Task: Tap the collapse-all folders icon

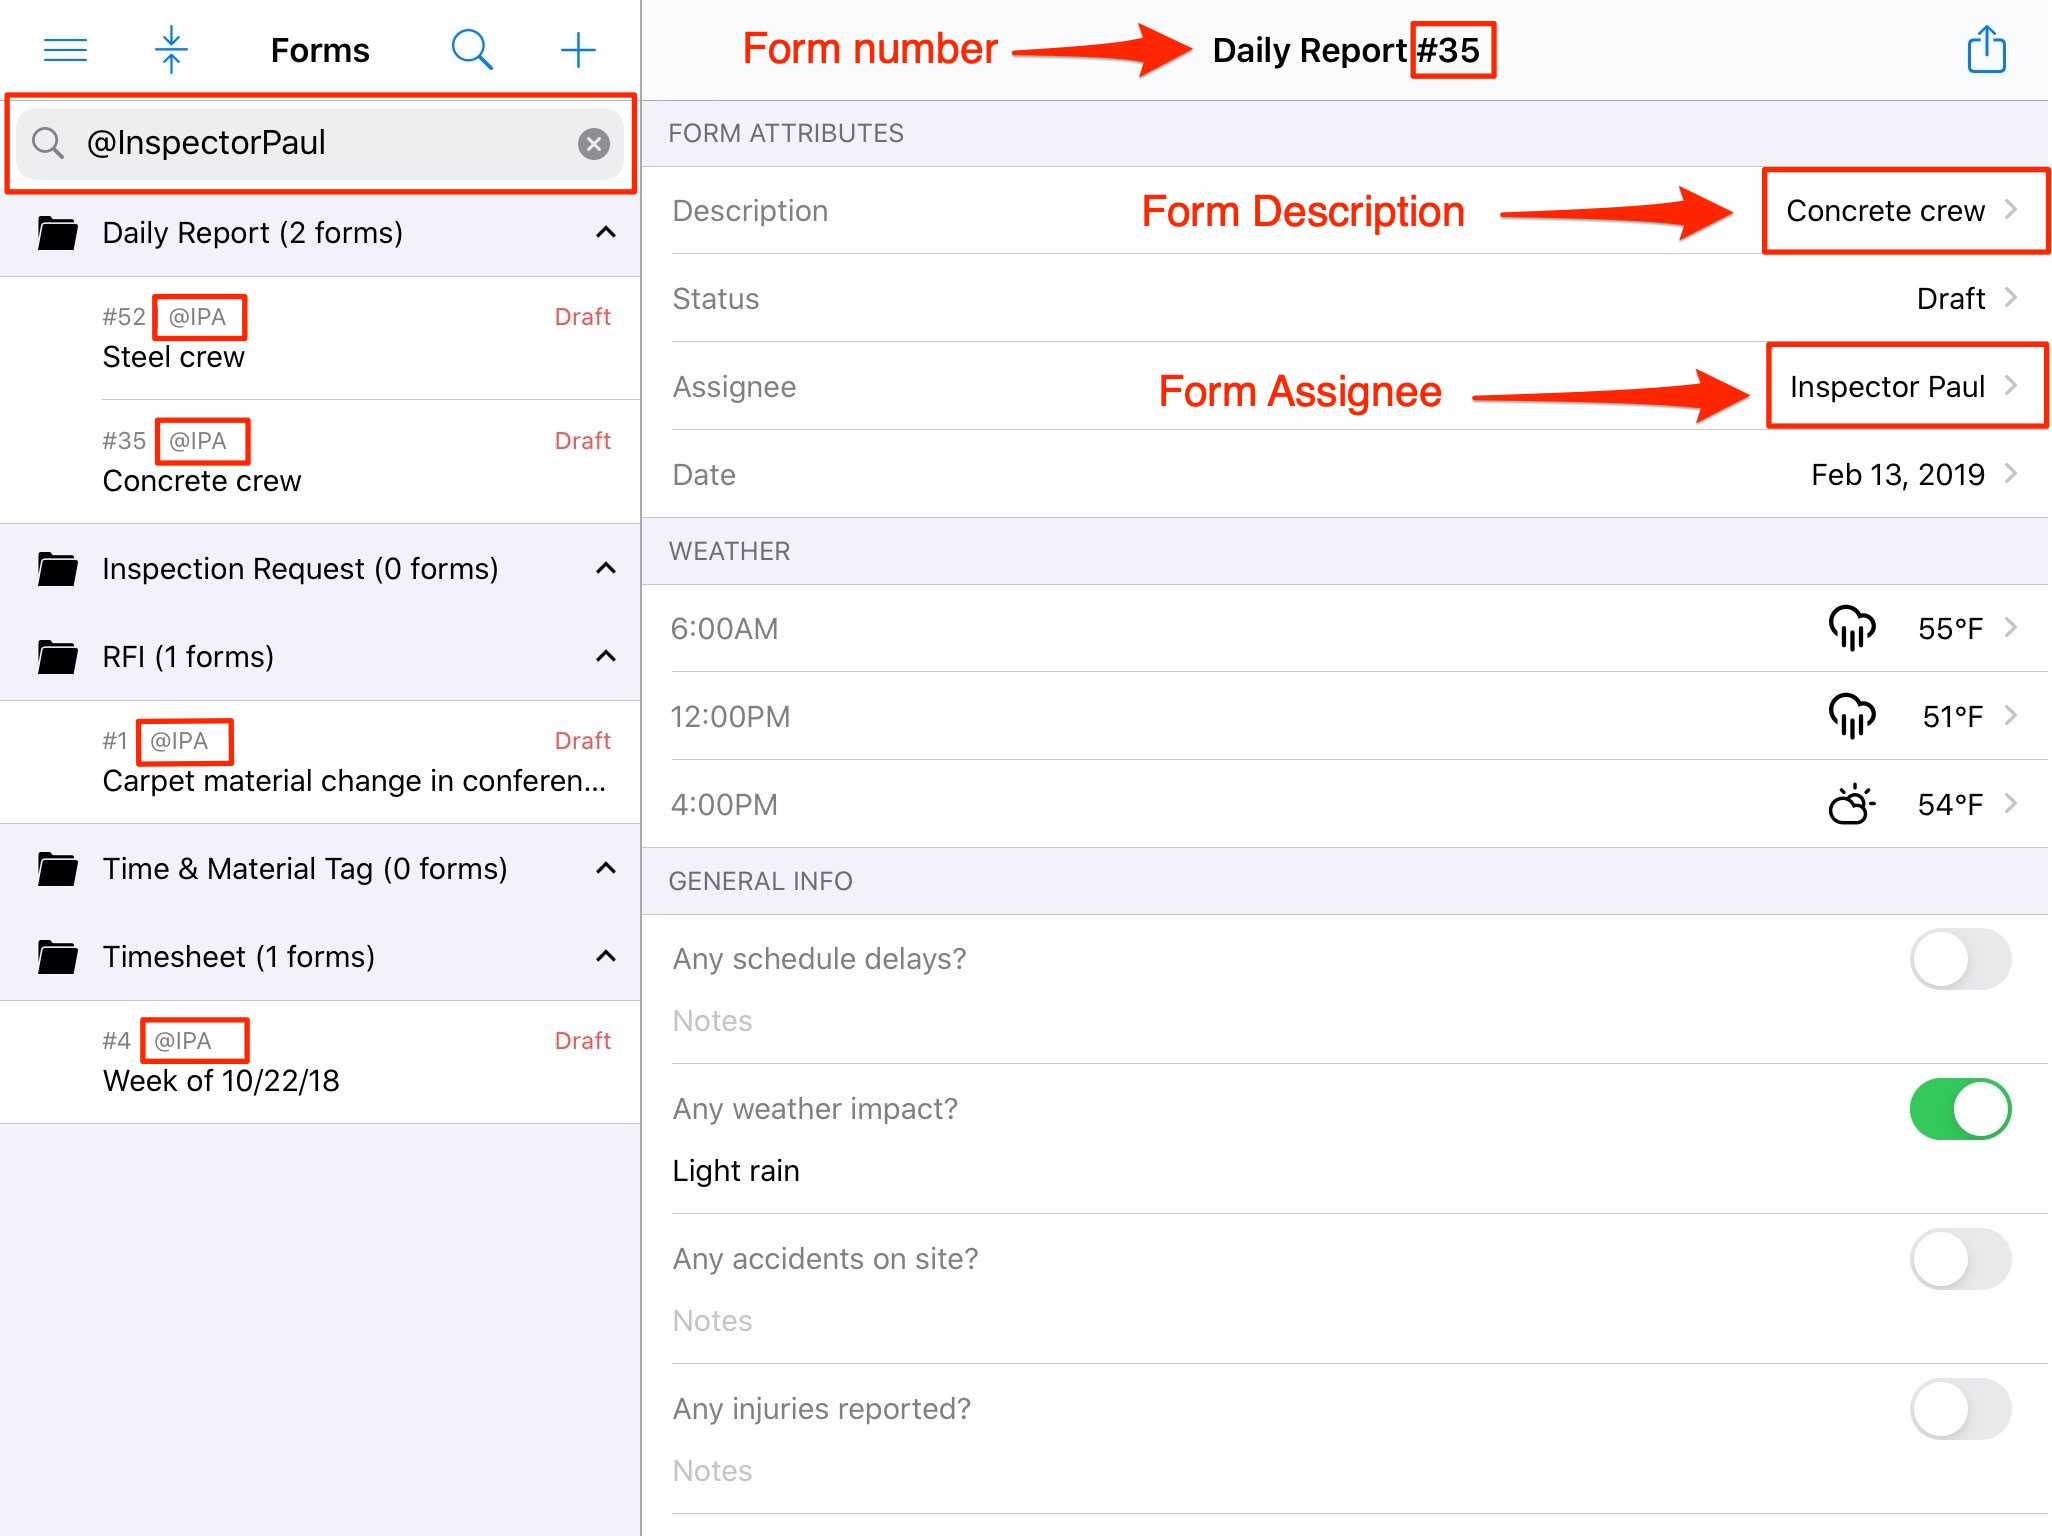Action: (x=171, y=50)
